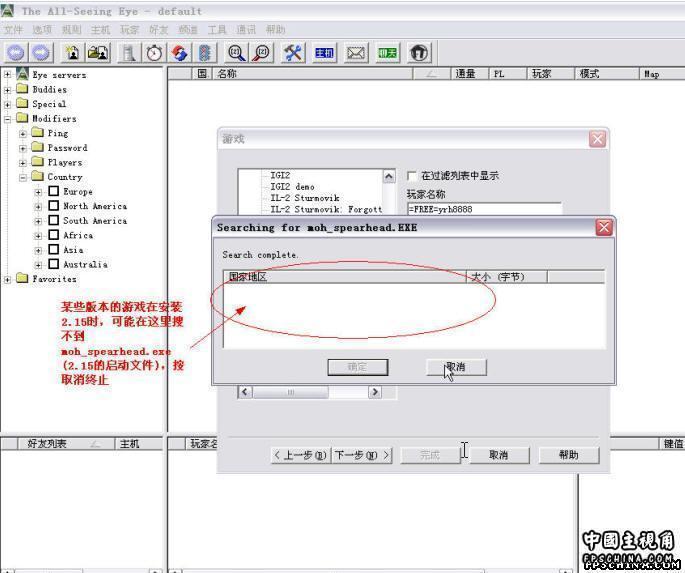
Task: Click the 大小 (字节) column header
Action: click(507, 276)
